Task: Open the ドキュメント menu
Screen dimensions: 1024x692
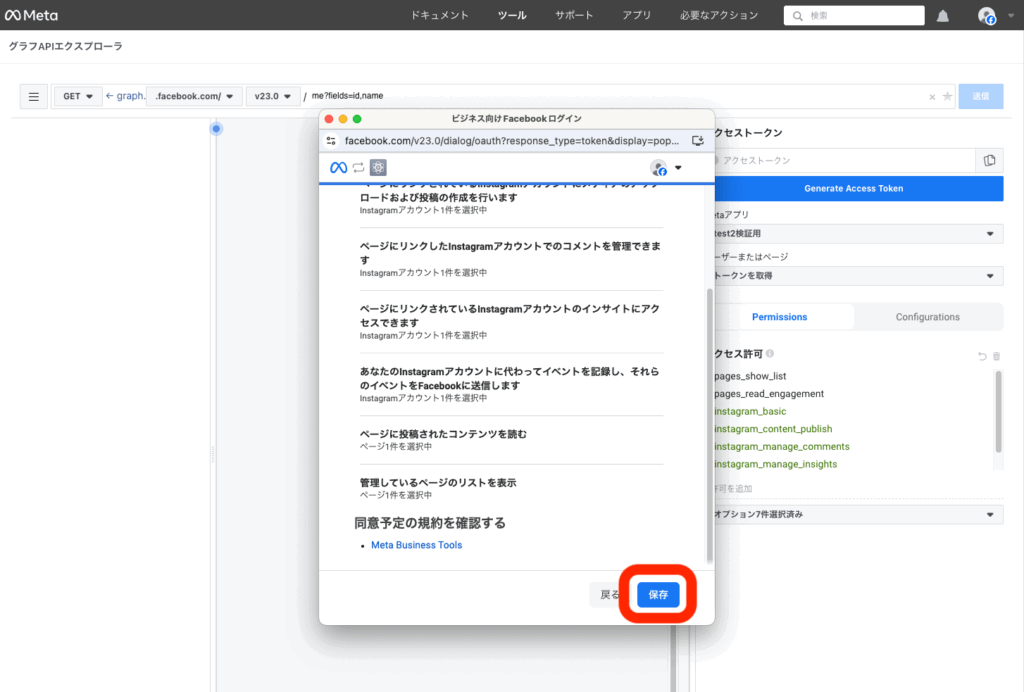Action: (440, 15)
